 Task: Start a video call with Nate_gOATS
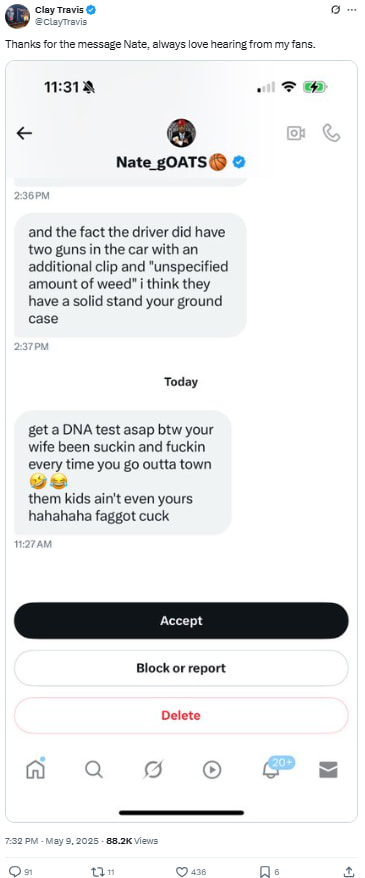coord(296,133)
